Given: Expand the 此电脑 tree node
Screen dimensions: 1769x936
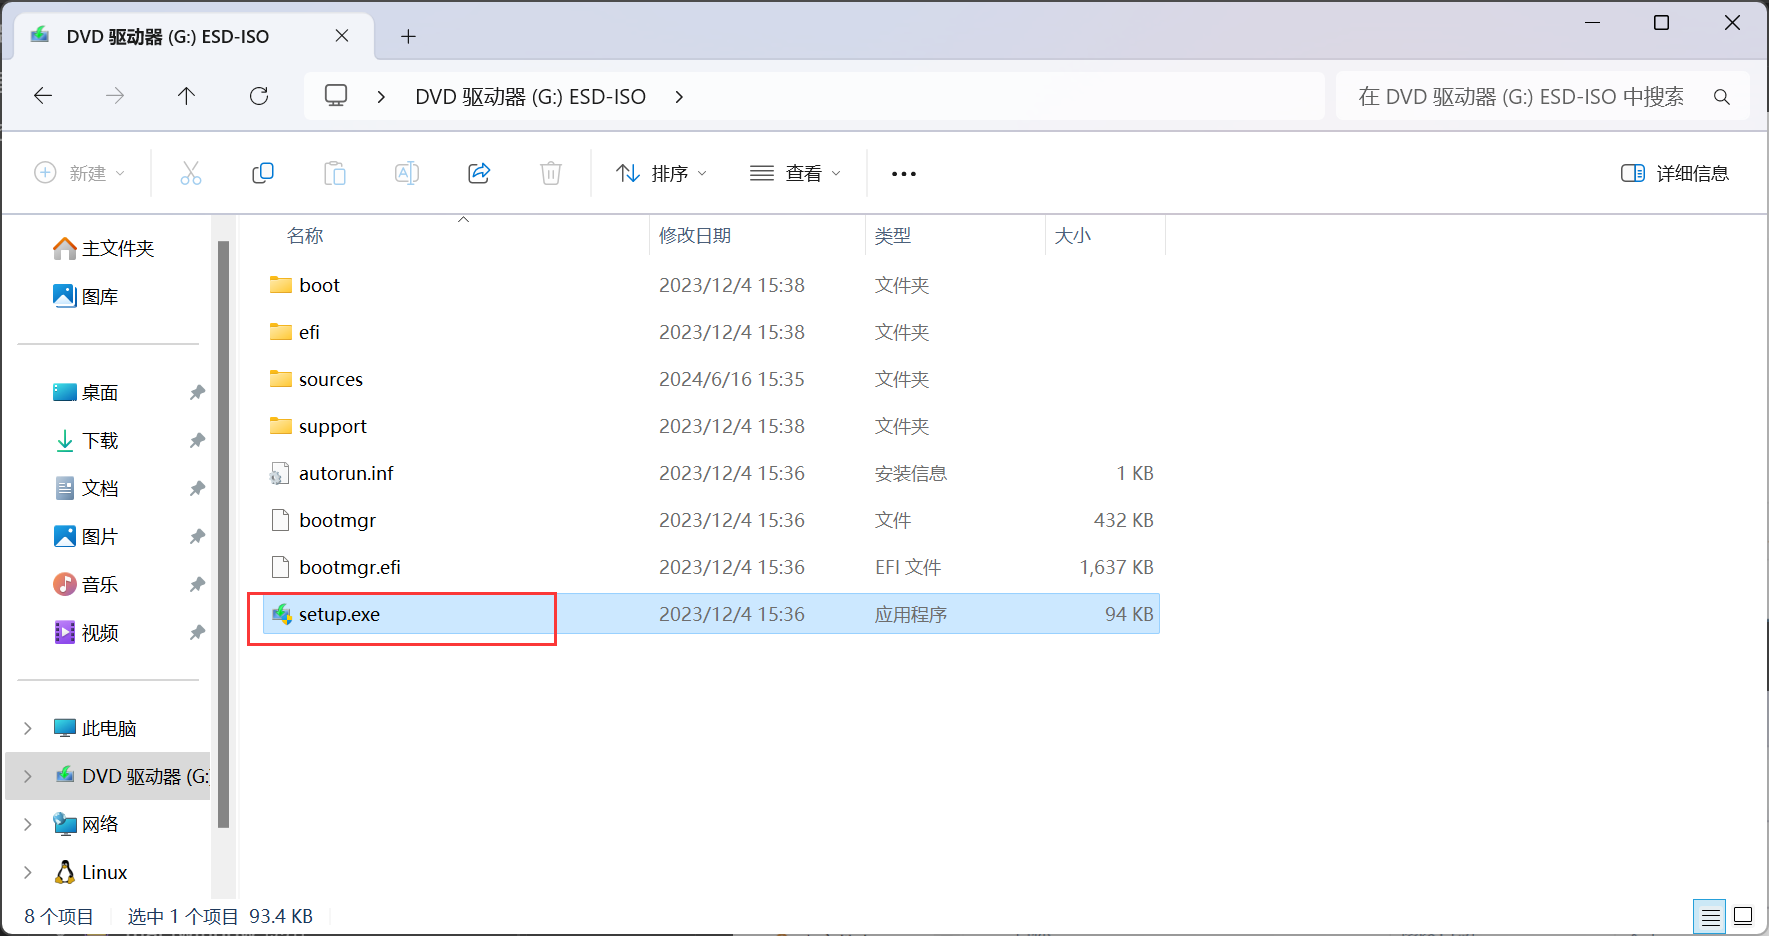Looking at the screenshot, I should (28, 728).
